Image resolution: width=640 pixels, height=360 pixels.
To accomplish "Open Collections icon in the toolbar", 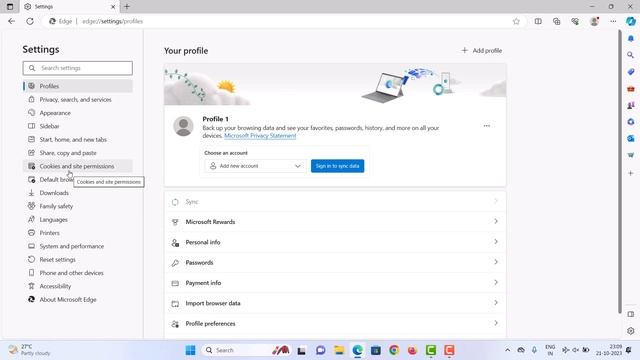I will click(556, 21).
